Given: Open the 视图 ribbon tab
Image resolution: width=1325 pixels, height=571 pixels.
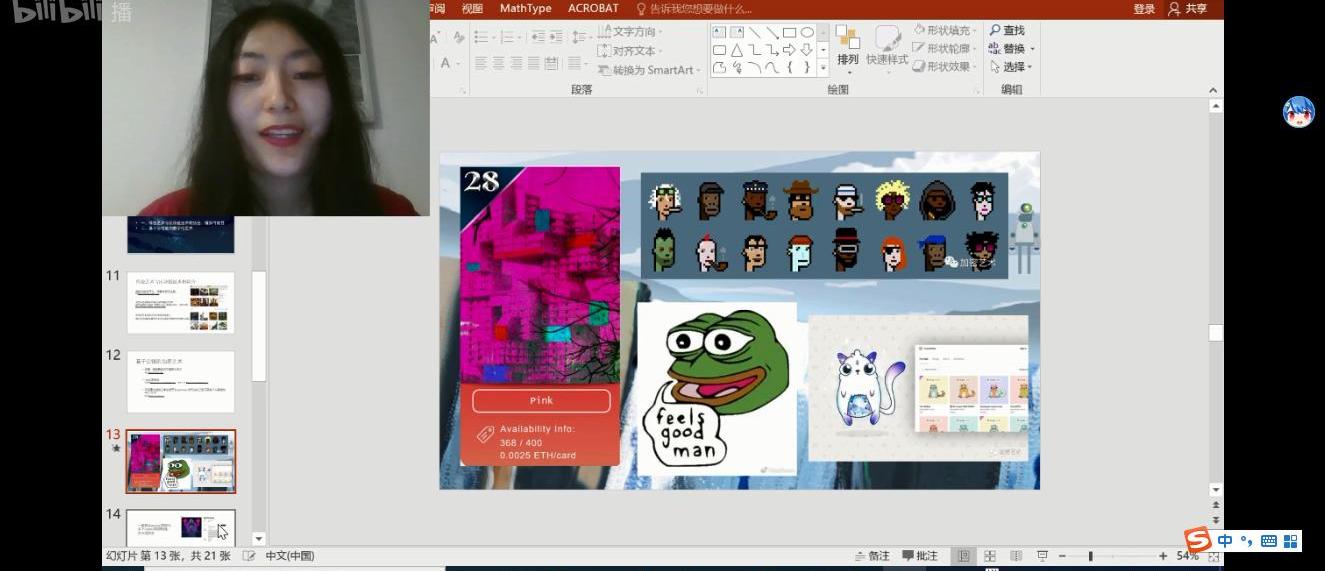Looking at the screenshot, I should click(x=472, y=9).
